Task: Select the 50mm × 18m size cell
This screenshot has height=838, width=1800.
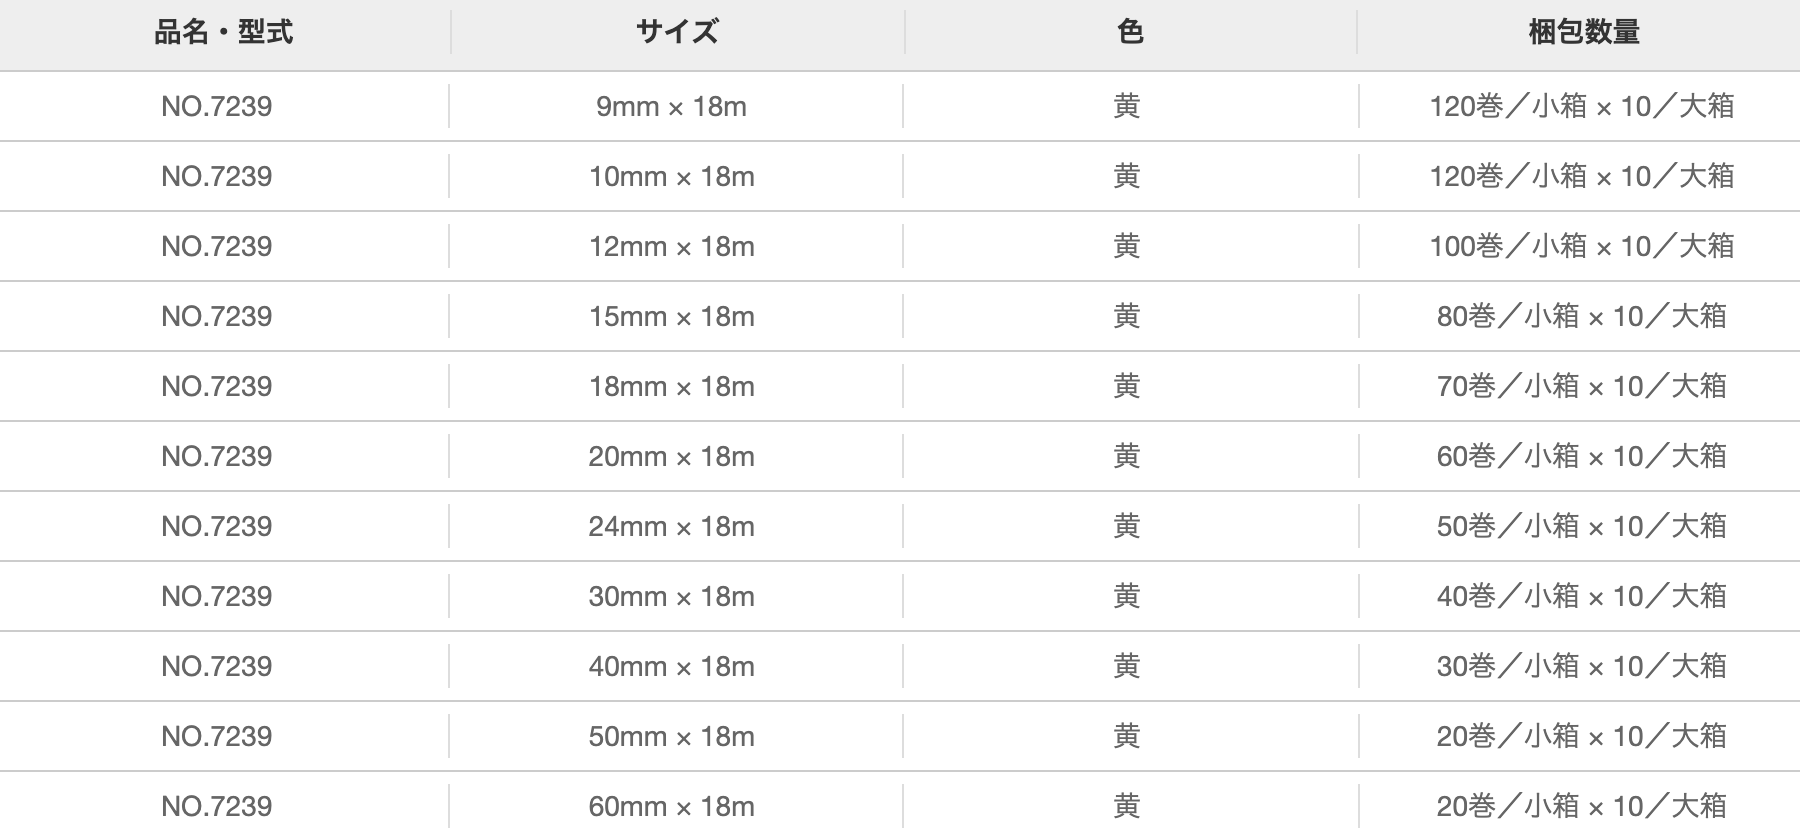Action: tap(672, 737)
